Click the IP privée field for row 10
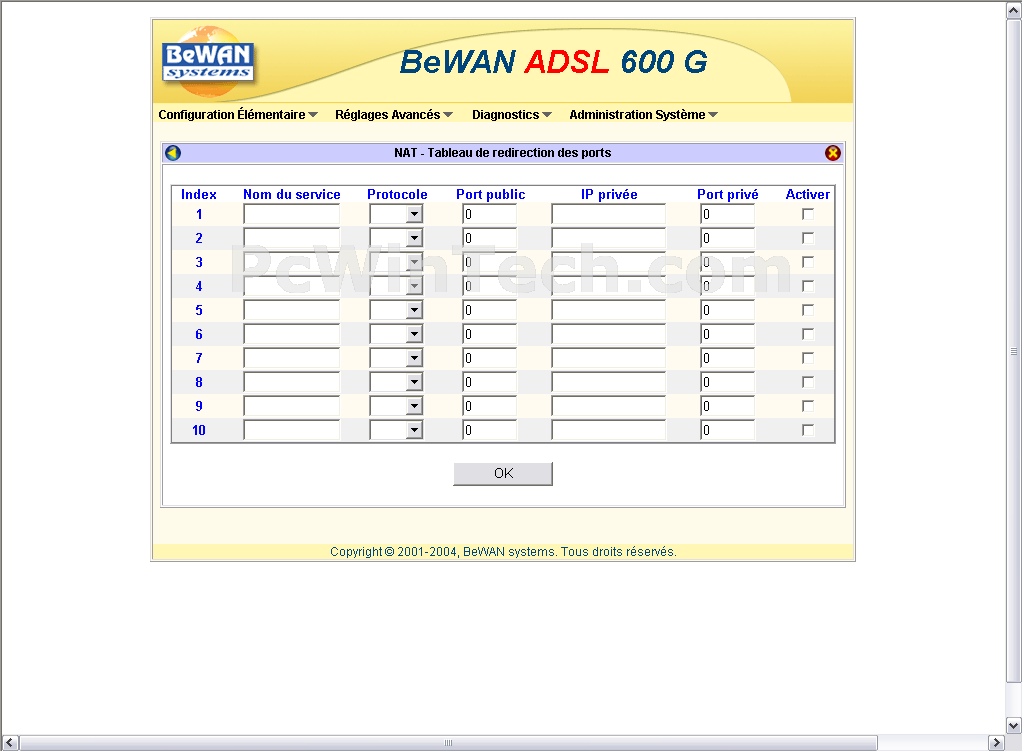This screenshot has width=1022, height=751. coord(608,430)
